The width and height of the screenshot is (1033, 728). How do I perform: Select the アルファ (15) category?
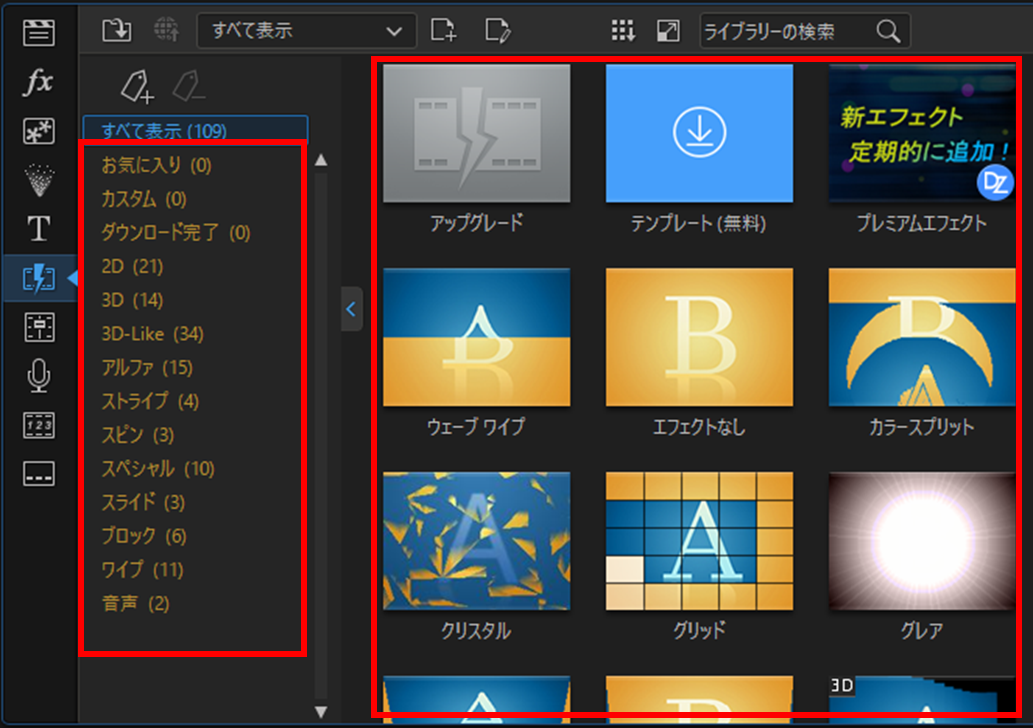(x=147, y=367)
